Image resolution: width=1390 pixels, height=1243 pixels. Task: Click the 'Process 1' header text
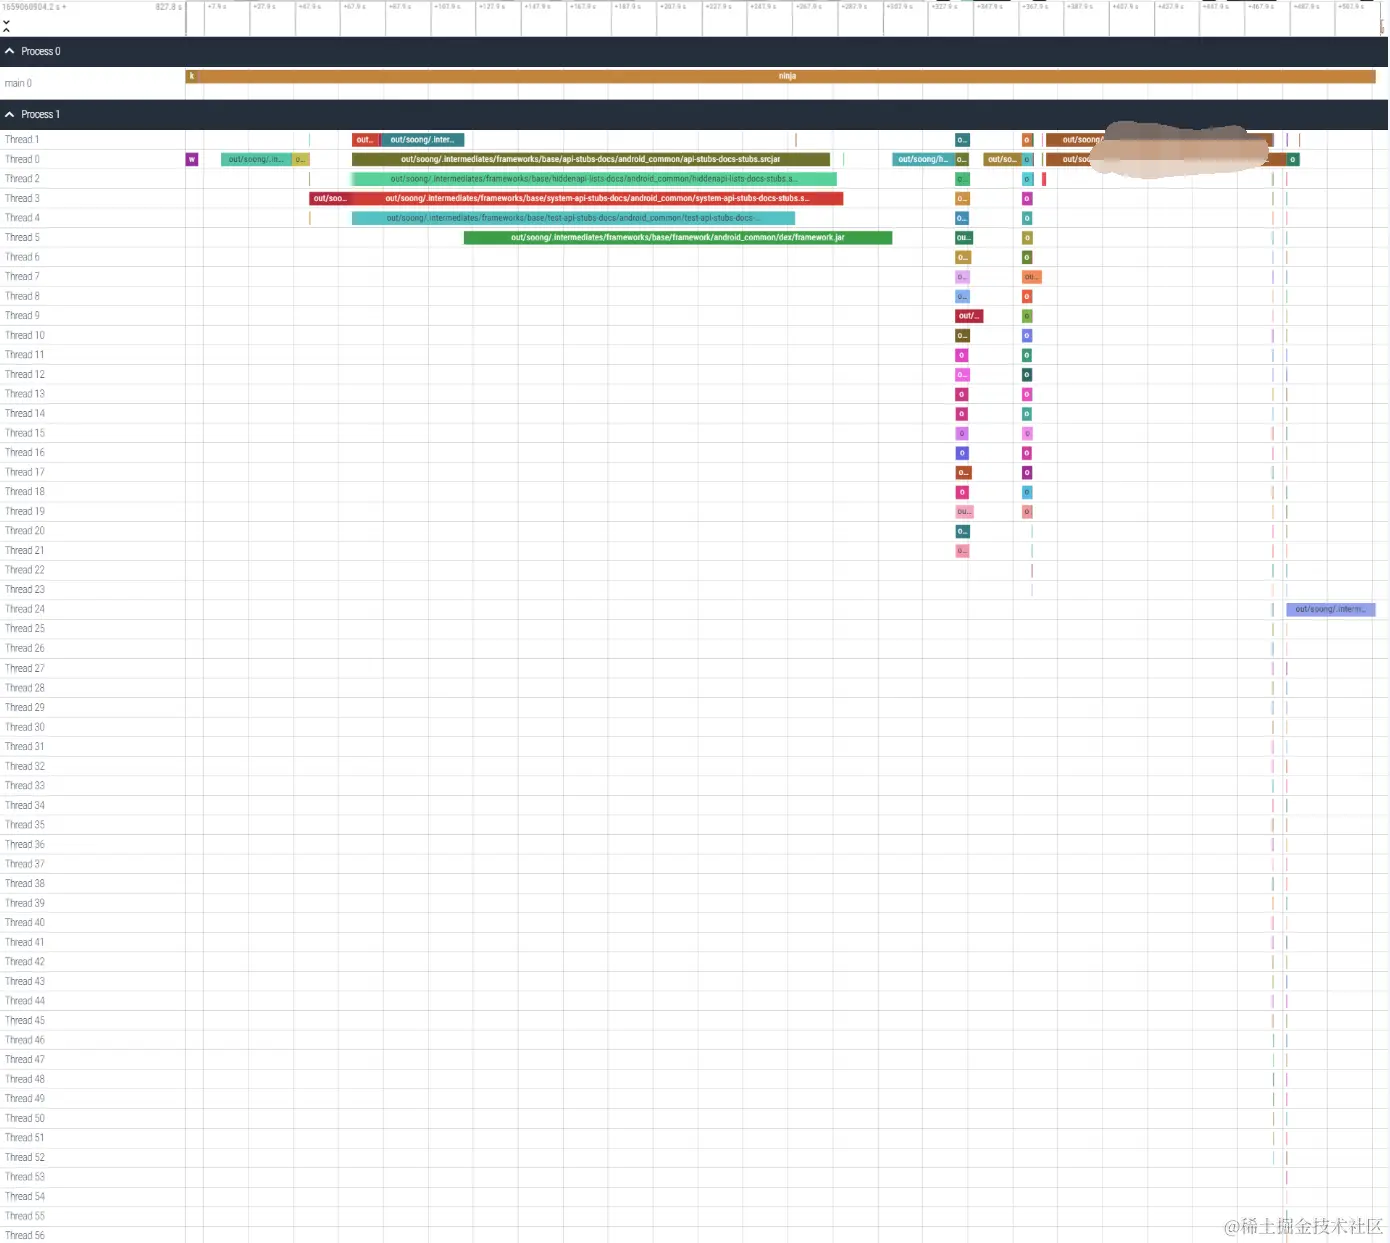coord(41,114)
